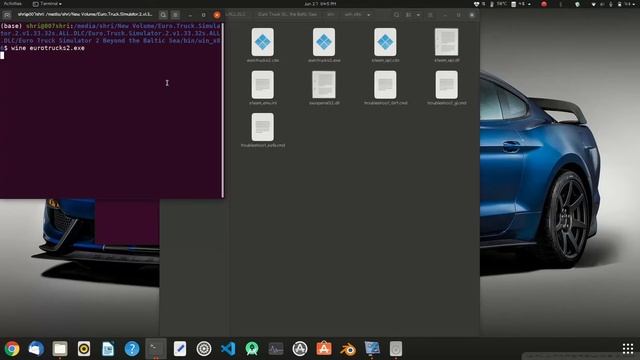
Task: Select the troubleshoot_gl.cmd file icon
Action: [447, 85]
